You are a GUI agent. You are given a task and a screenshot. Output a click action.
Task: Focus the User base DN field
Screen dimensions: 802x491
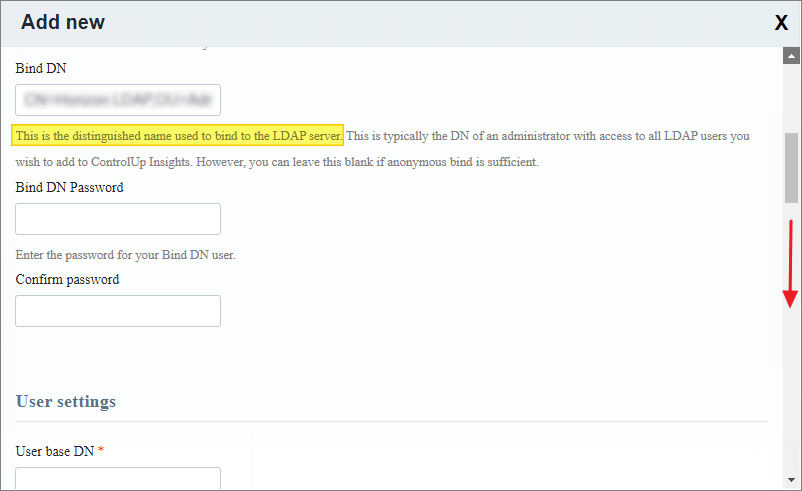point(118,478)
